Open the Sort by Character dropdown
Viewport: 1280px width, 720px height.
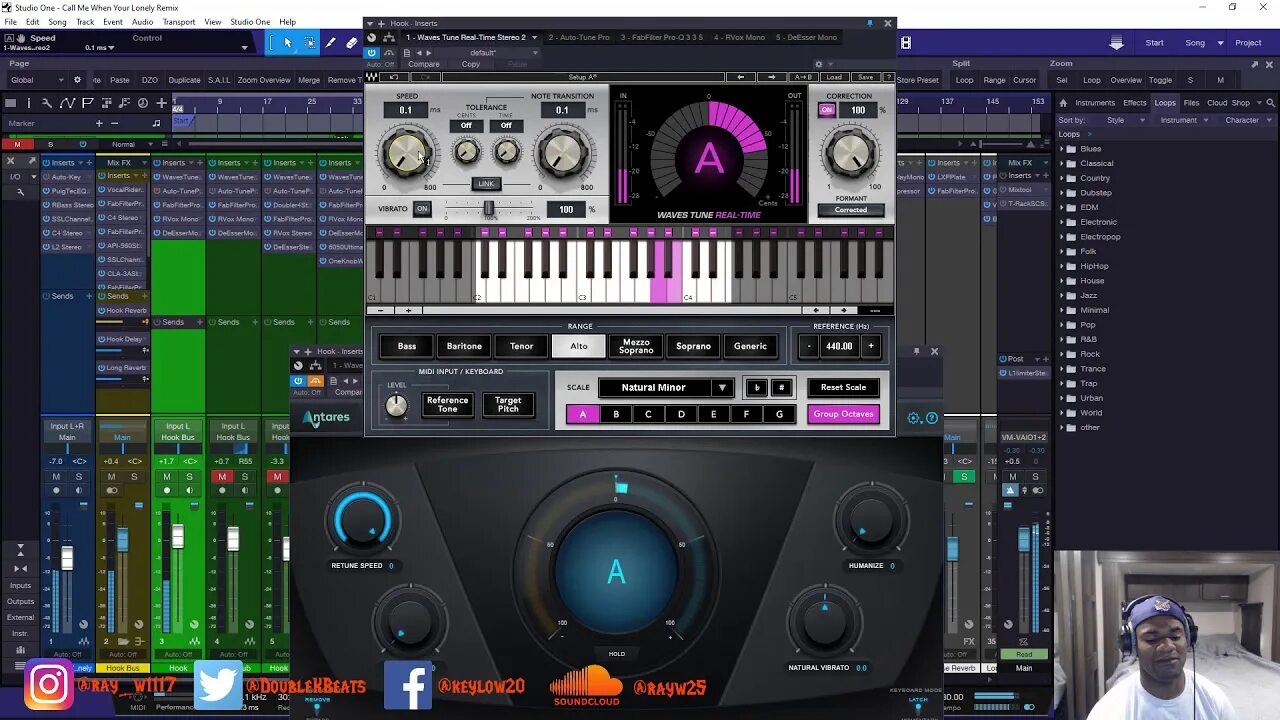coord(1248,120)
